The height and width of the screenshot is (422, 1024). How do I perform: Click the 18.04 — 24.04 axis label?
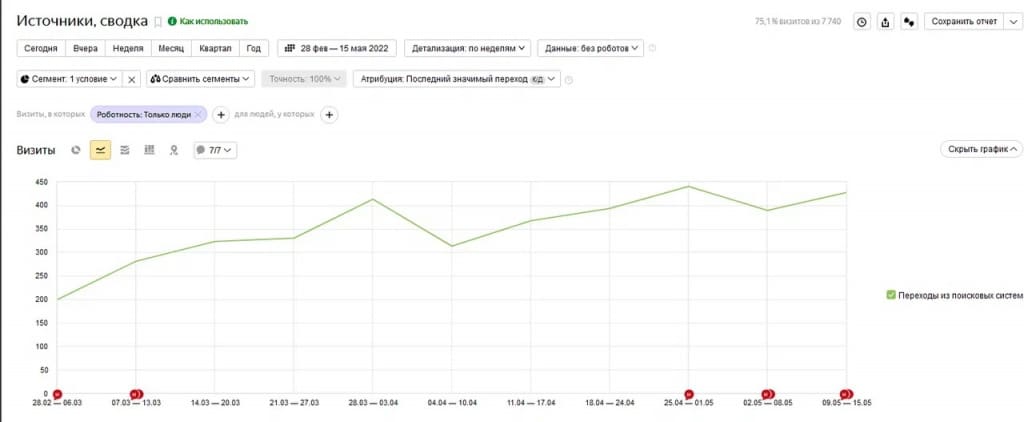pyautogui.click(x=610, y=403)
